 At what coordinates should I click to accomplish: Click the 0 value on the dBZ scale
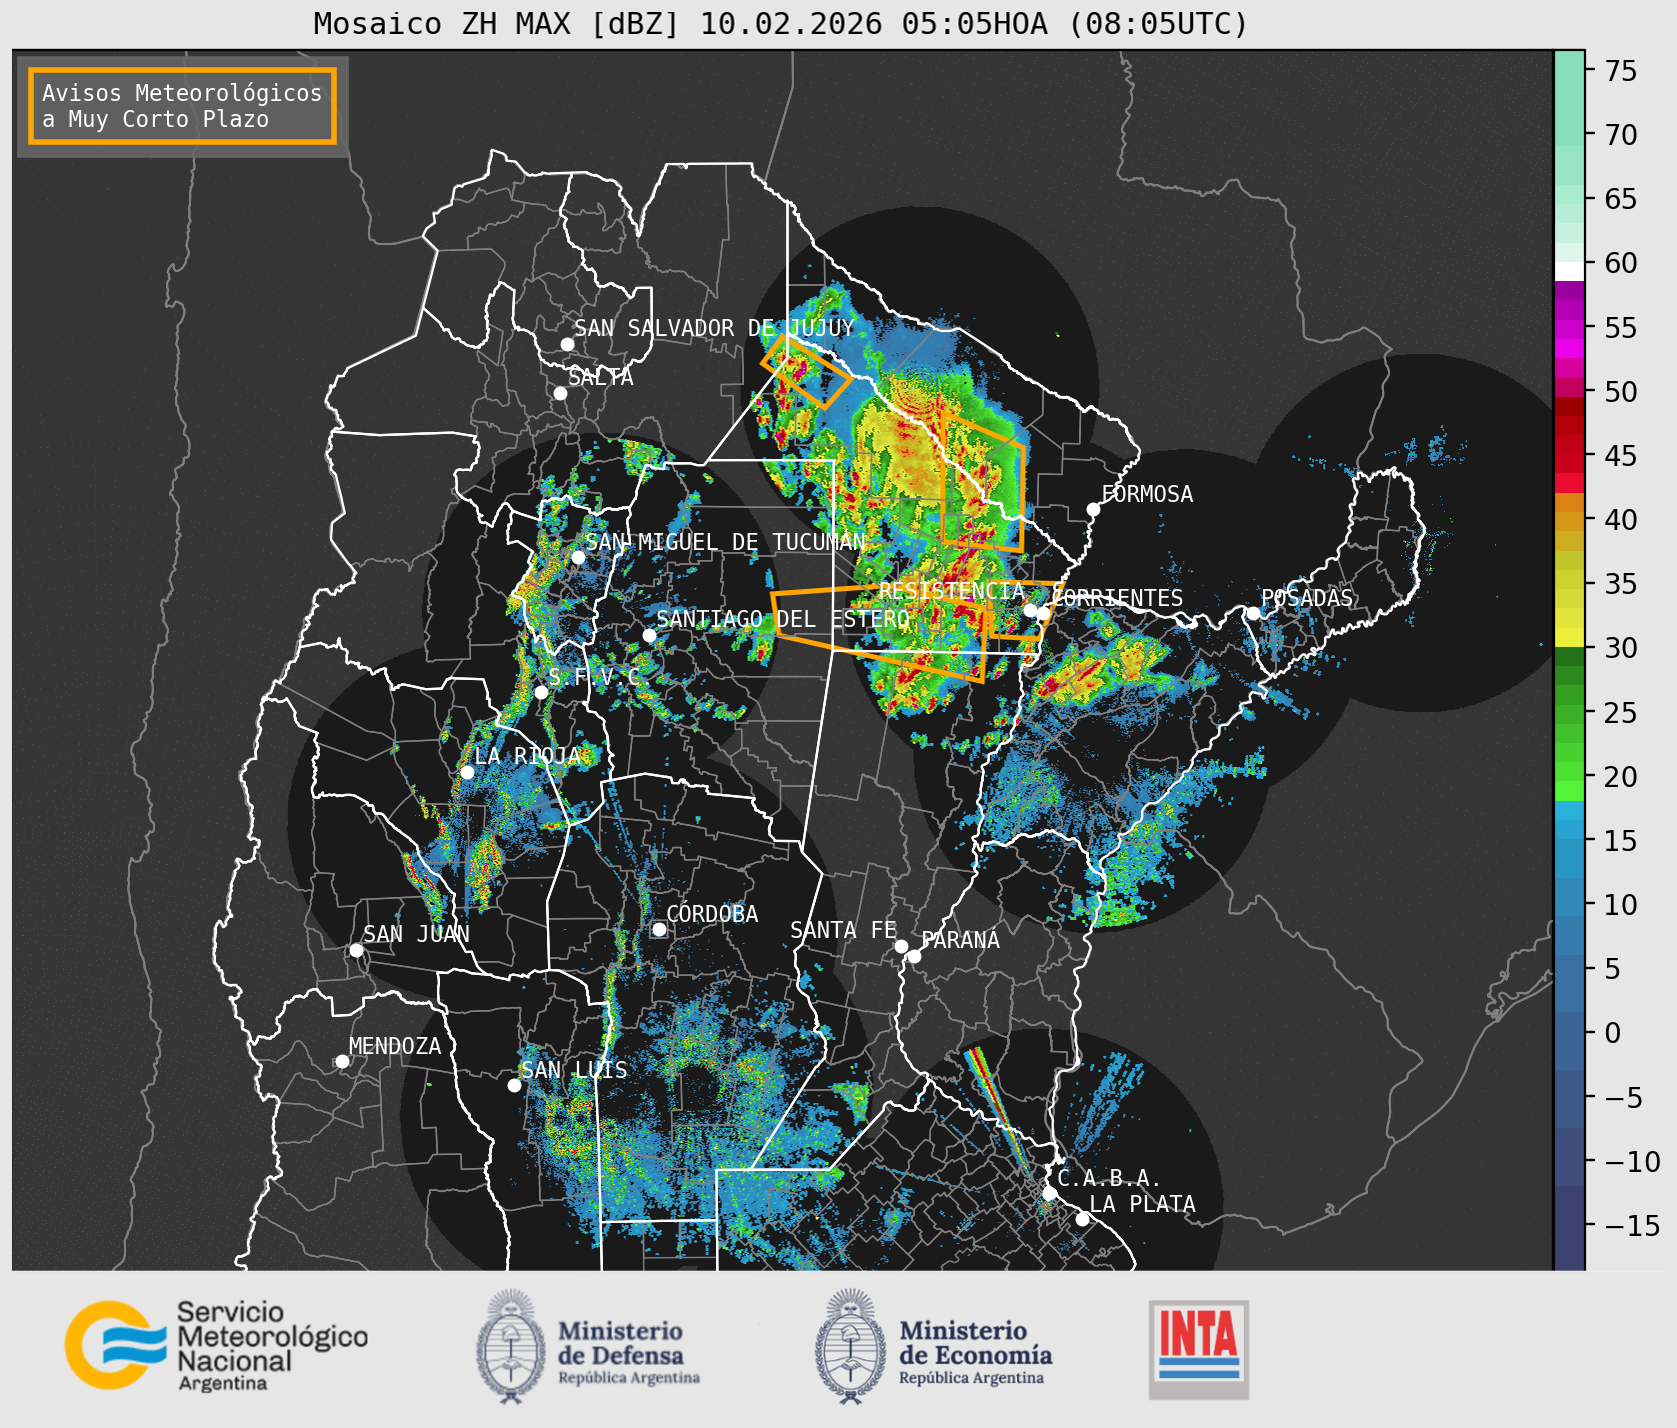[x=1612, y=1033]
